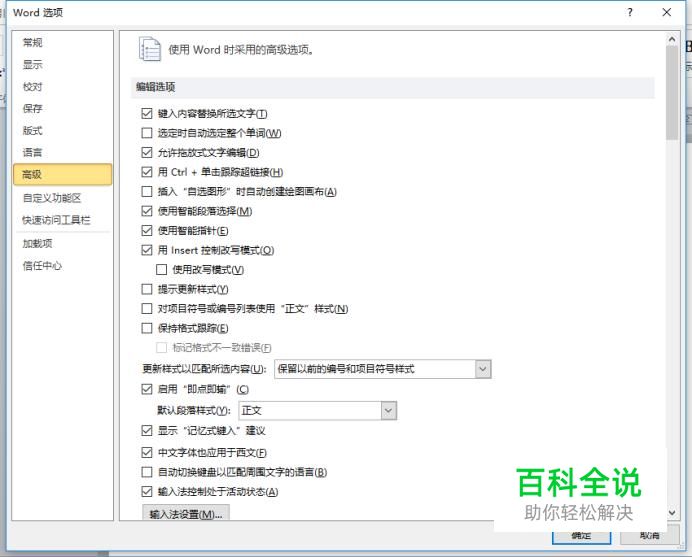Screen dimensions: 692x557
Task: Enable 选定时自动选定整个单词 checkbox
Action: coord(147,133)
